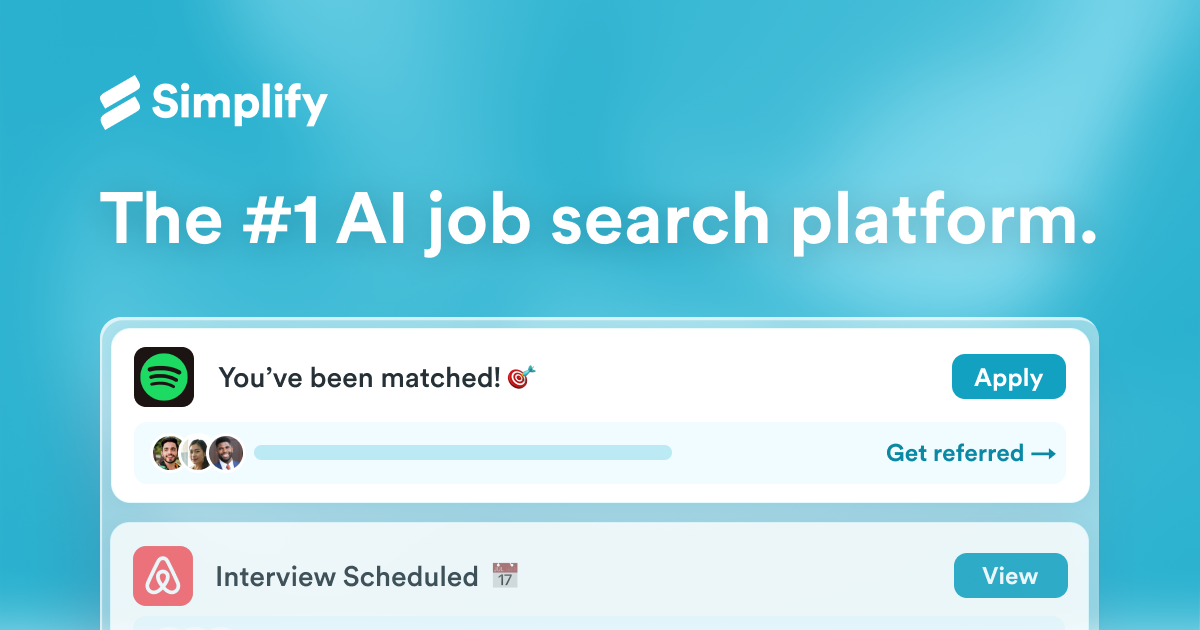
Task: Select the leftmost referrer avatar
Action: click(x=169, y=453)
